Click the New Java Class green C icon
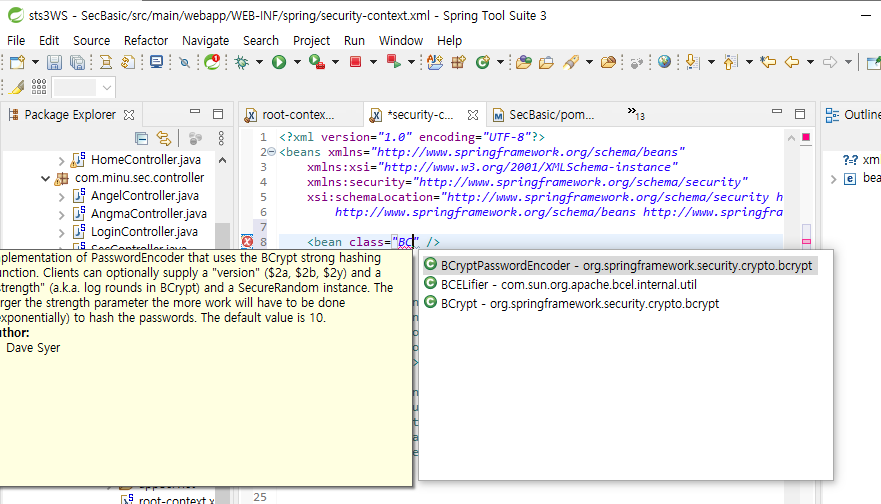 click(x=483, y=62)
